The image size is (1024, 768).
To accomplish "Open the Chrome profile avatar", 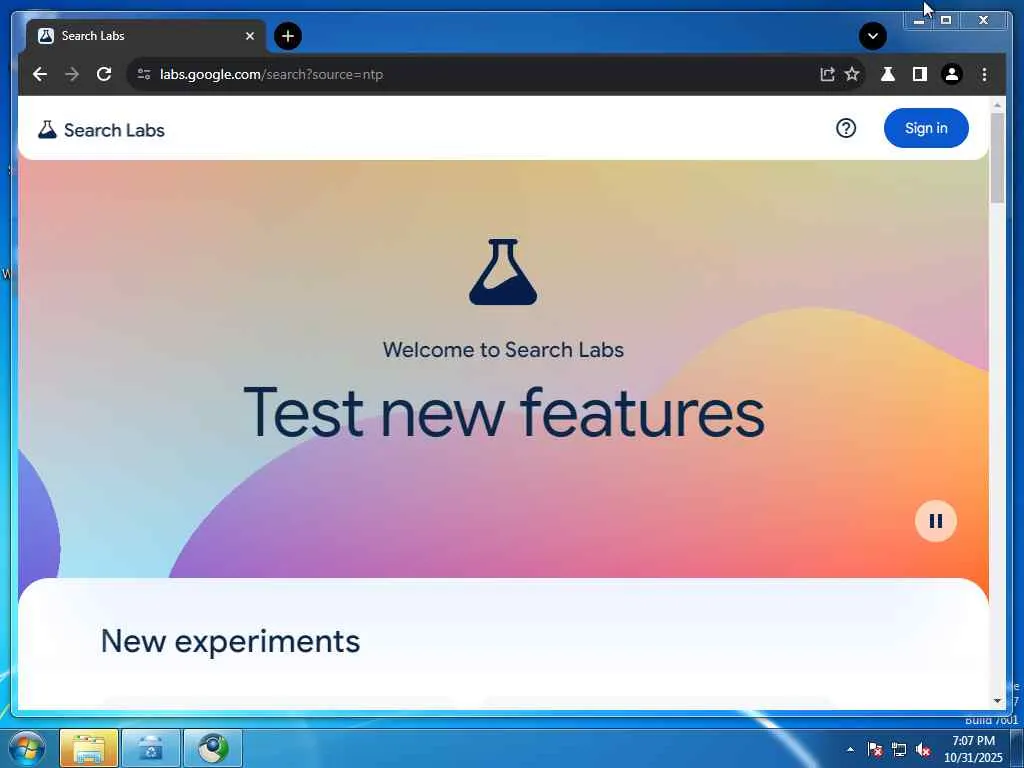I will [952, 74].
